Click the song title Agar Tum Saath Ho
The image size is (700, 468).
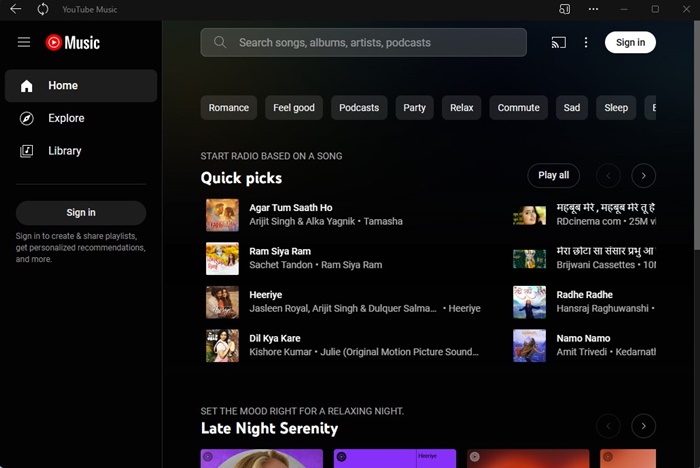(291, 208)
